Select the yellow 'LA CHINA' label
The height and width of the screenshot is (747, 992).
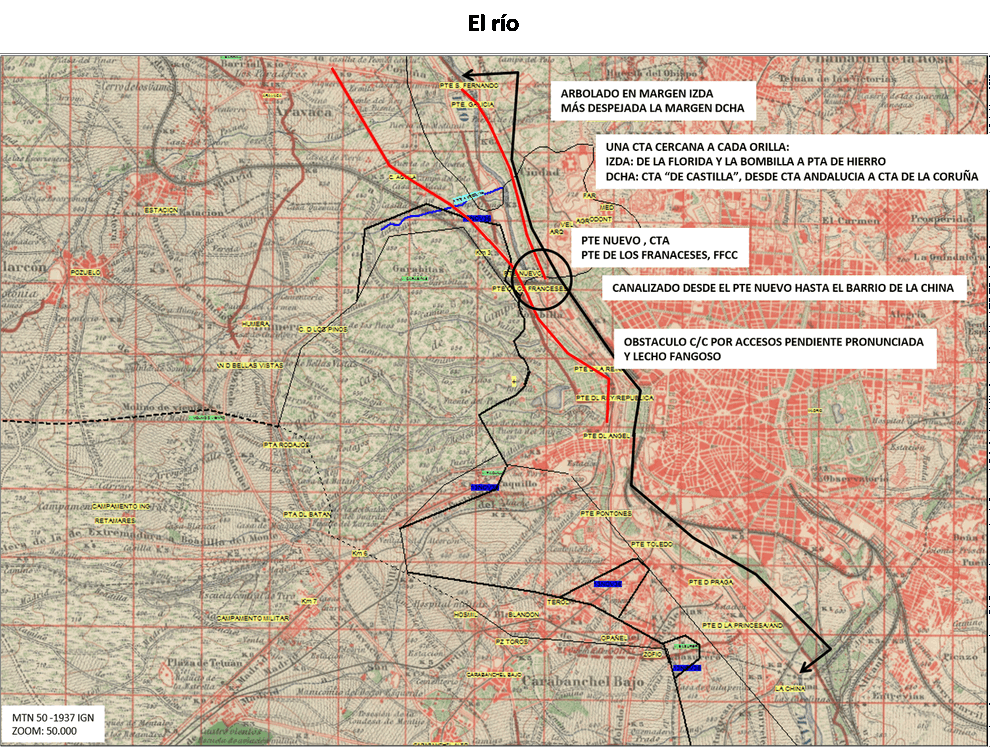pos(790,688)
